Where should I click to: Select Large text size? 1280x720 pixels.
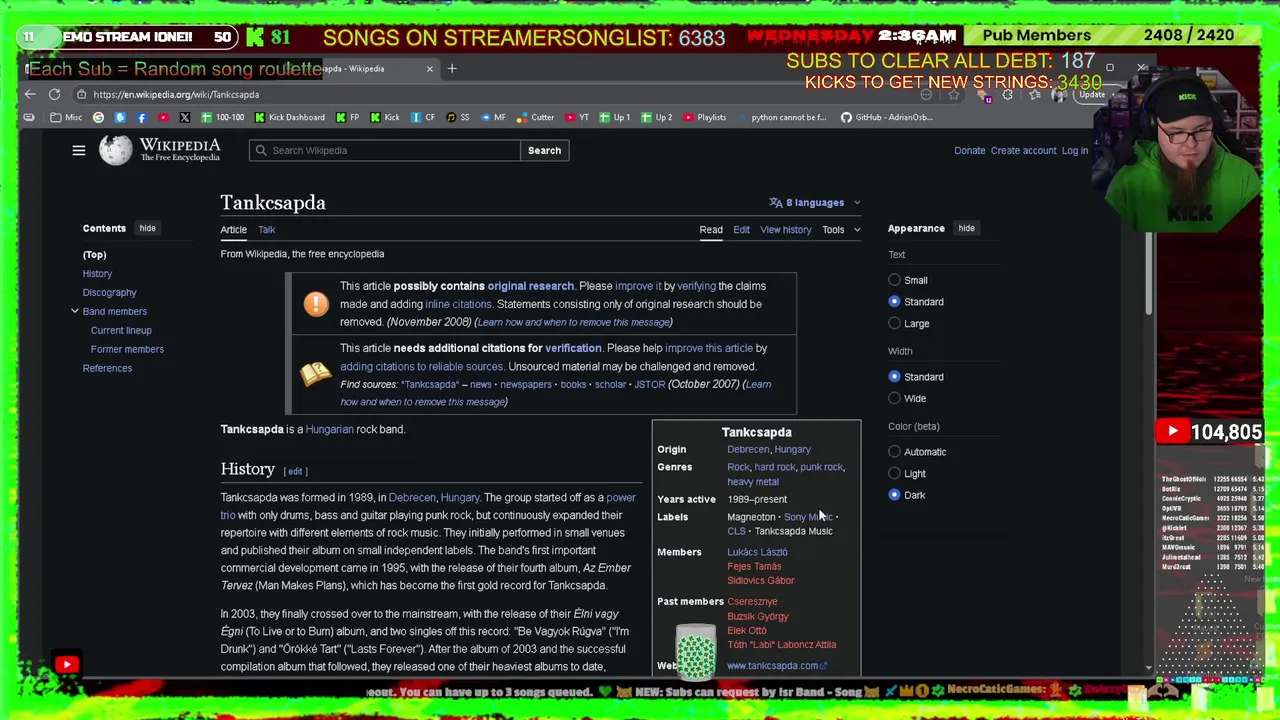894,323
